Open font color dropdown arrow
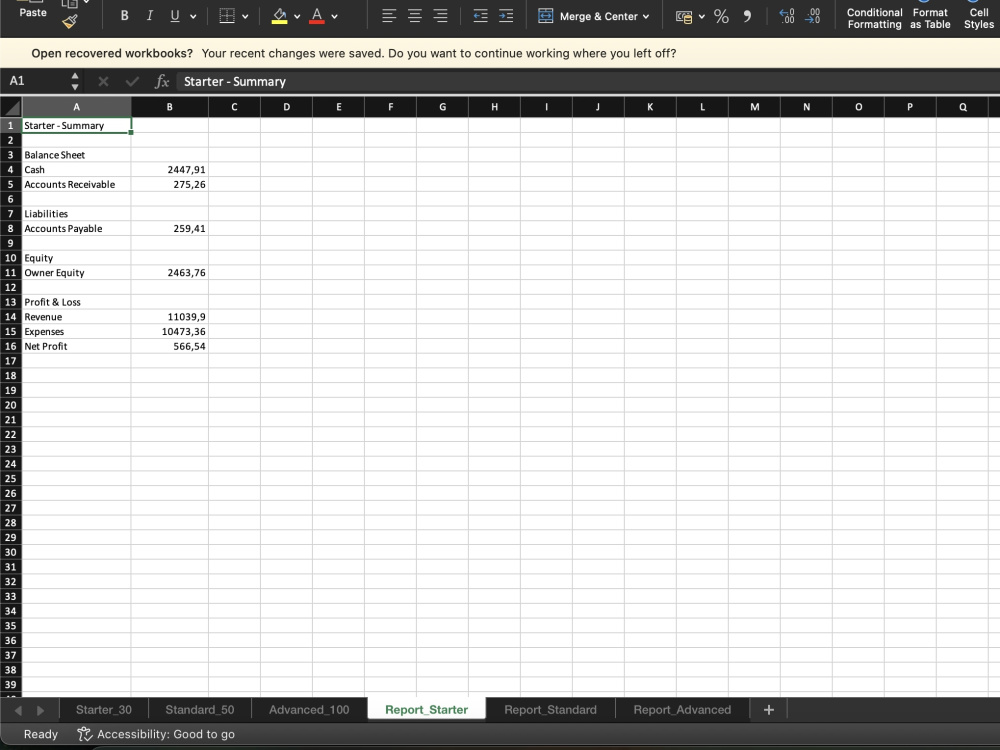1000x750 pixels. pyautogui.click(x=334, y=17)
